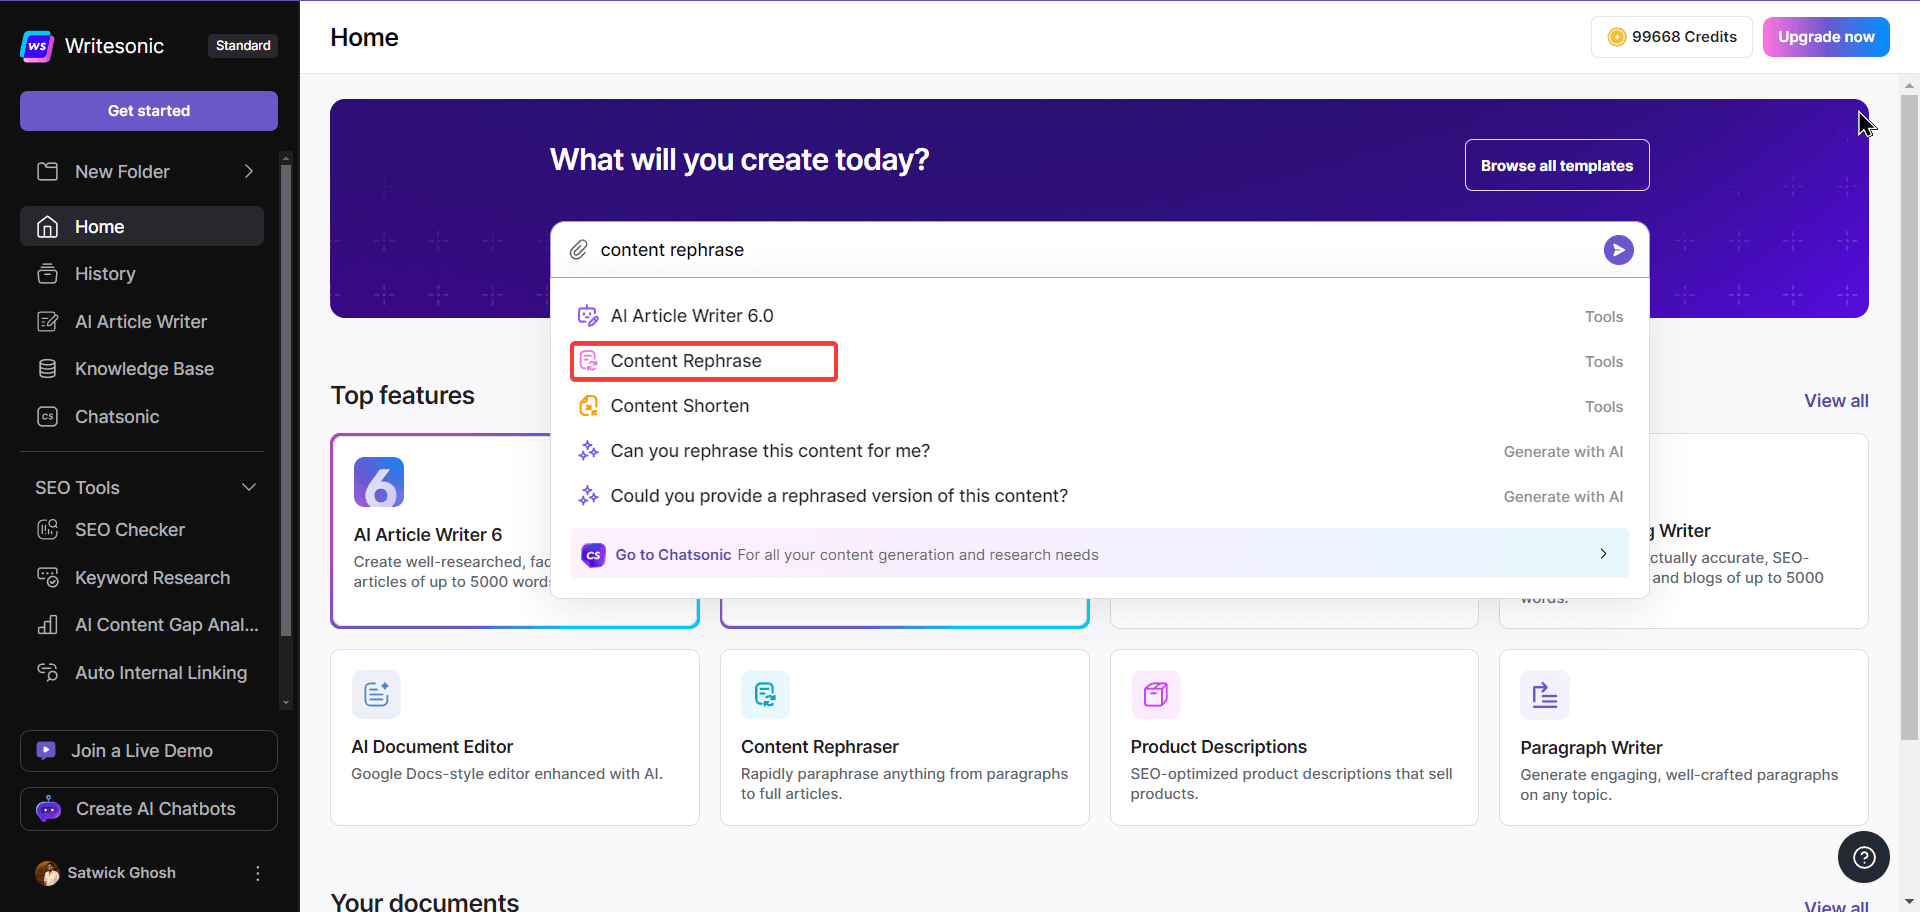Click the paperclip attachment icon in search bar
Screen dimensions: 1920x912
pyautogui.click(x=578, y=250)
